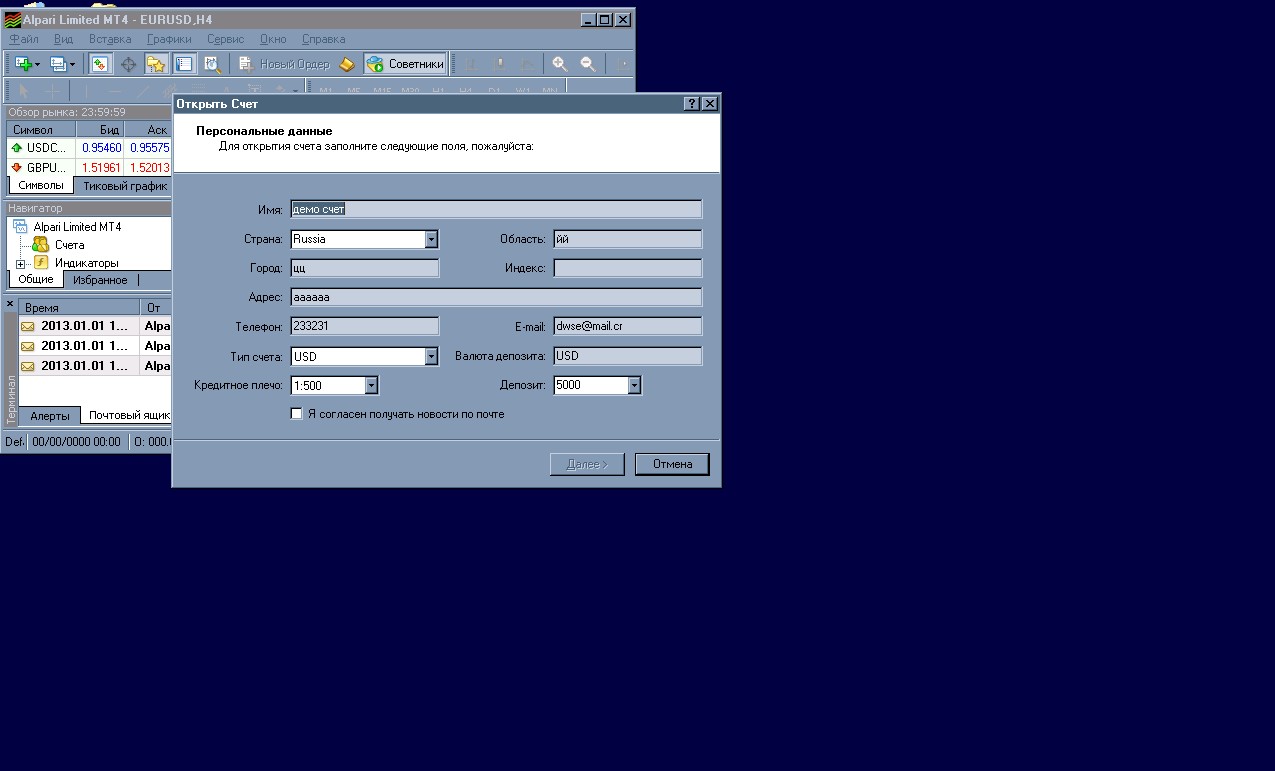
Task: Open New Chart icon dropdown arrow
Action: click(38, 64)
